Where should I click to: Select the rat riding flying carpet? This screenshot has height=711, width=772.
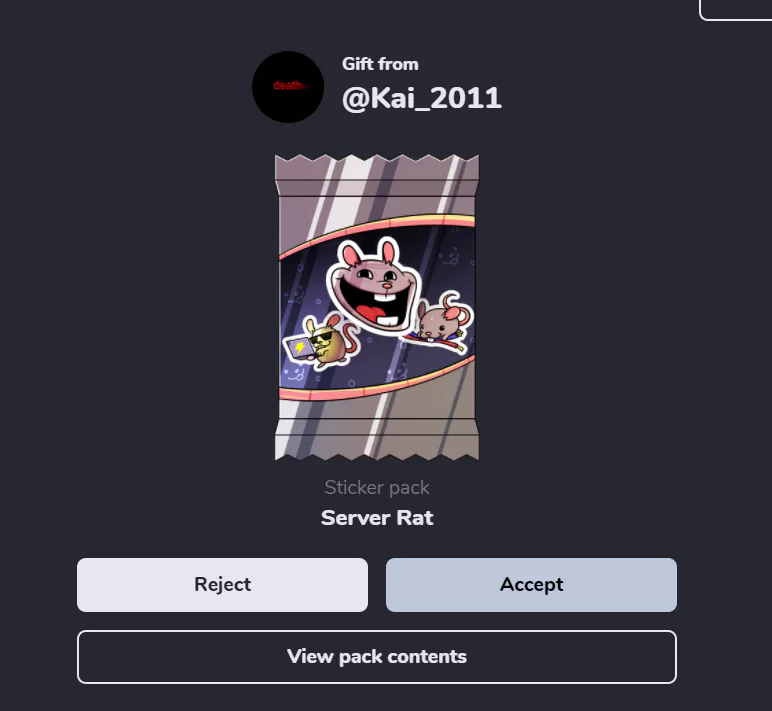click(x=439, y=323)
